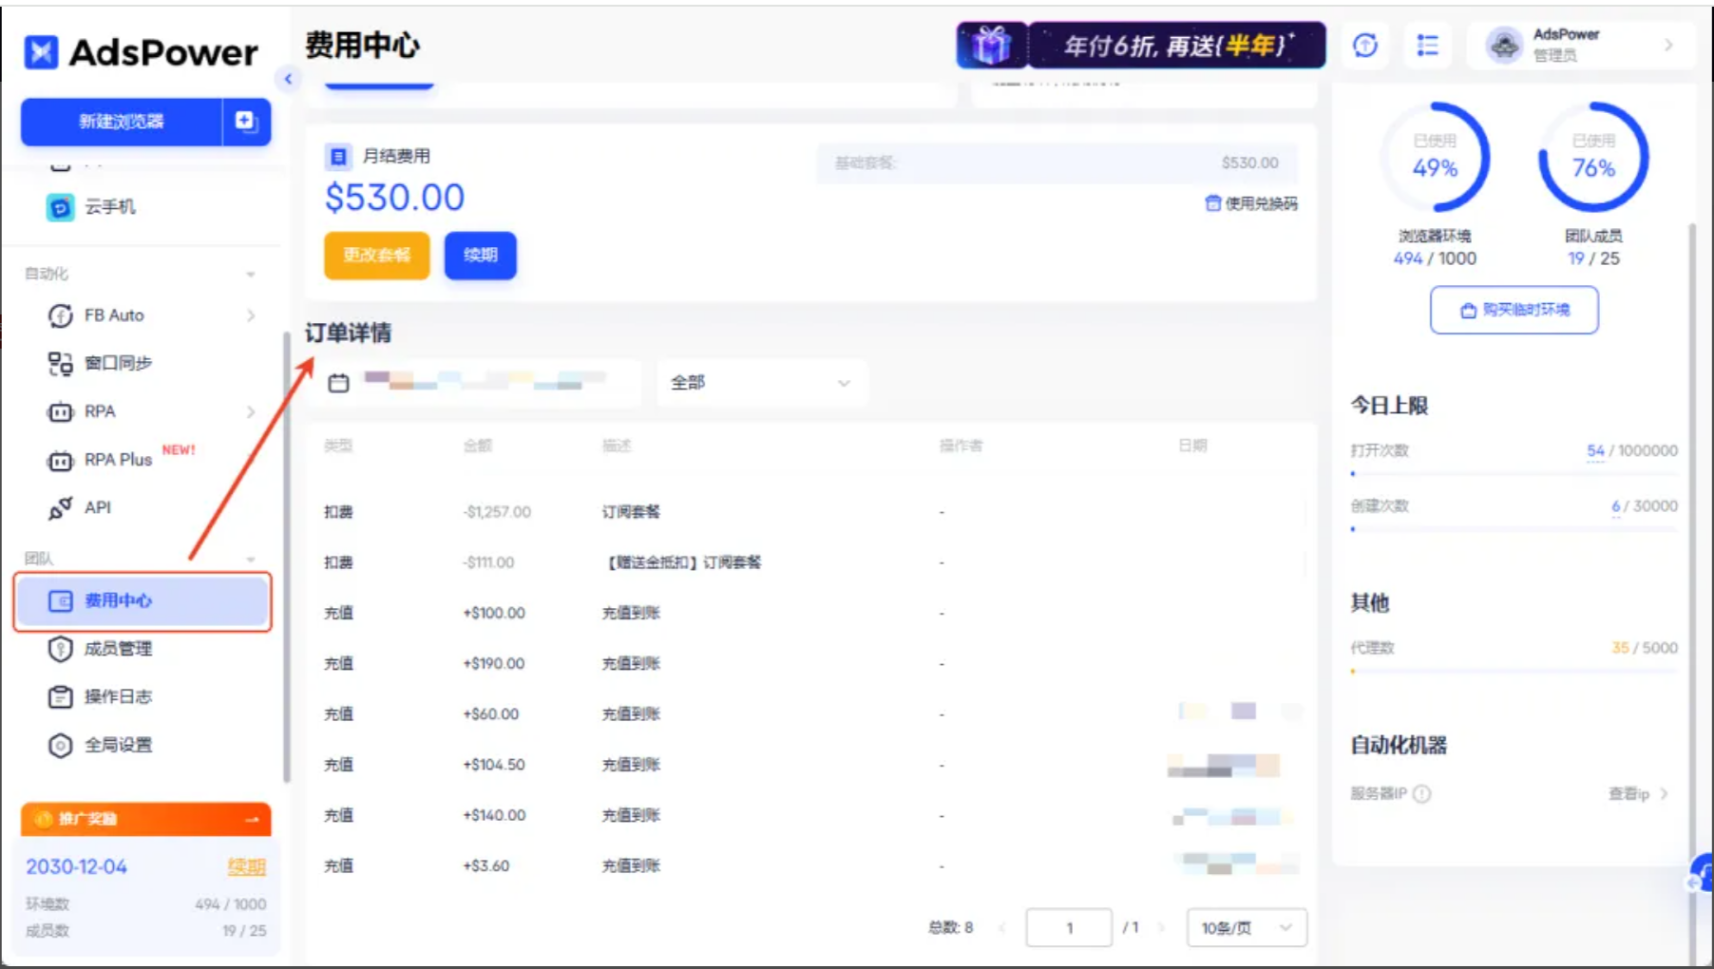This screenshot has width=1714, height=969.
Task: Open the 全部 filter dropdown
Action: 762,381
